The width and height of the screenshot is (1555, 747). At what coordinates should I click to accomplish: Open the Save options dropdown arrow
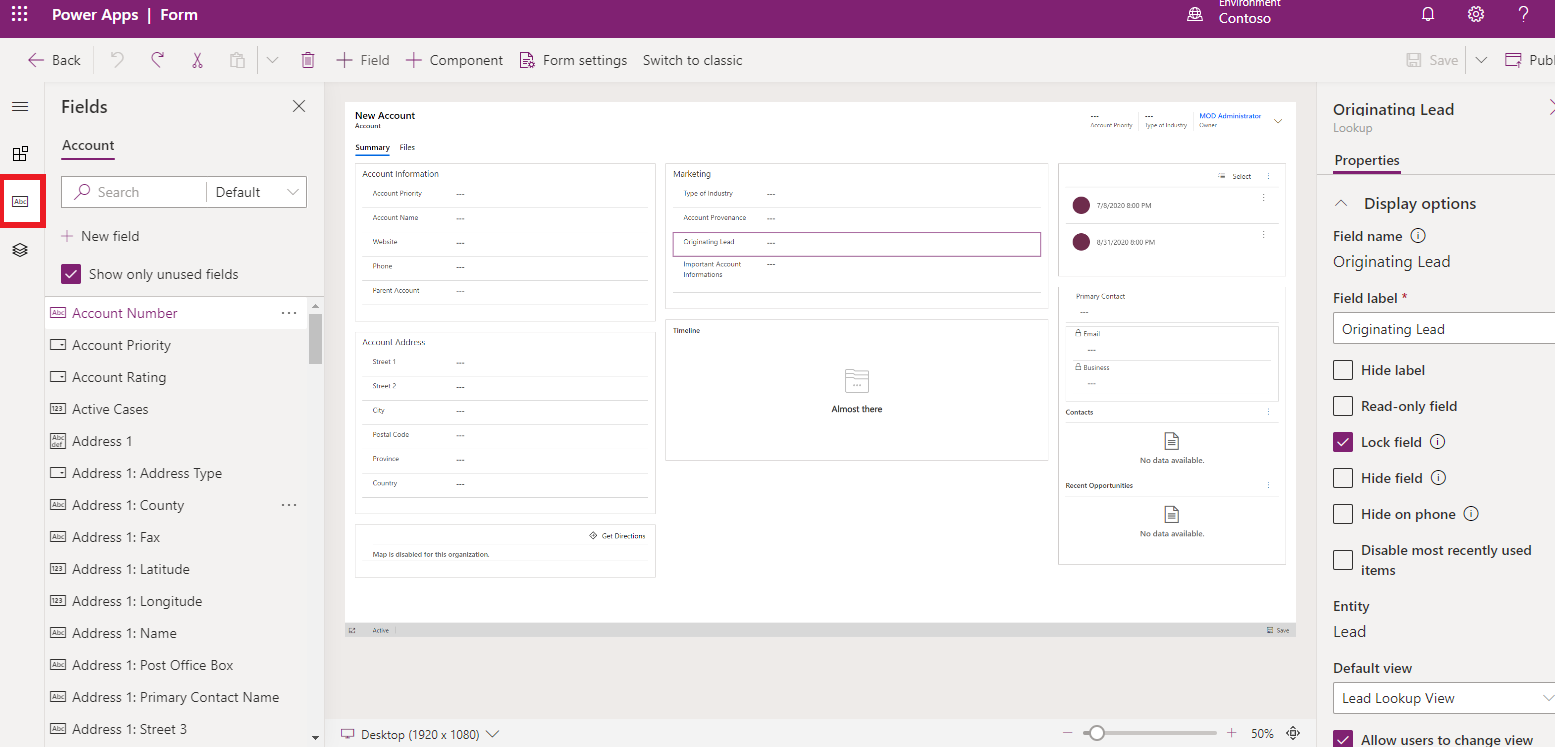1481,60
